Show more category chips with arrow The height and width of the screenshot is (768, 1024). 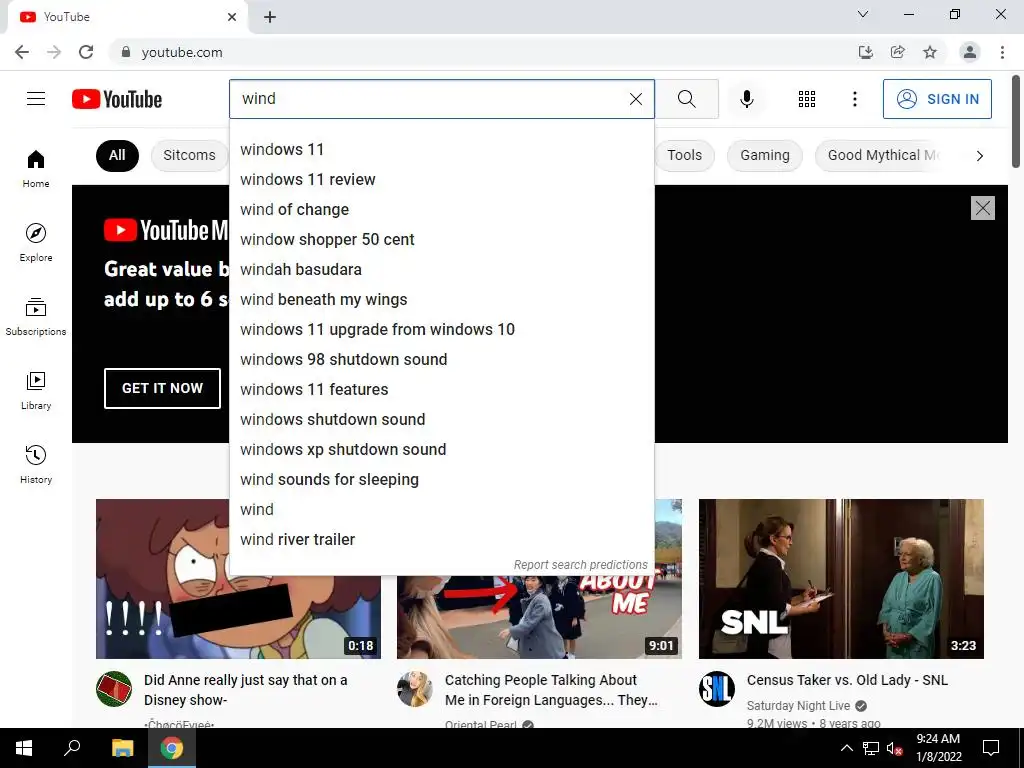(x=979, y=155)
